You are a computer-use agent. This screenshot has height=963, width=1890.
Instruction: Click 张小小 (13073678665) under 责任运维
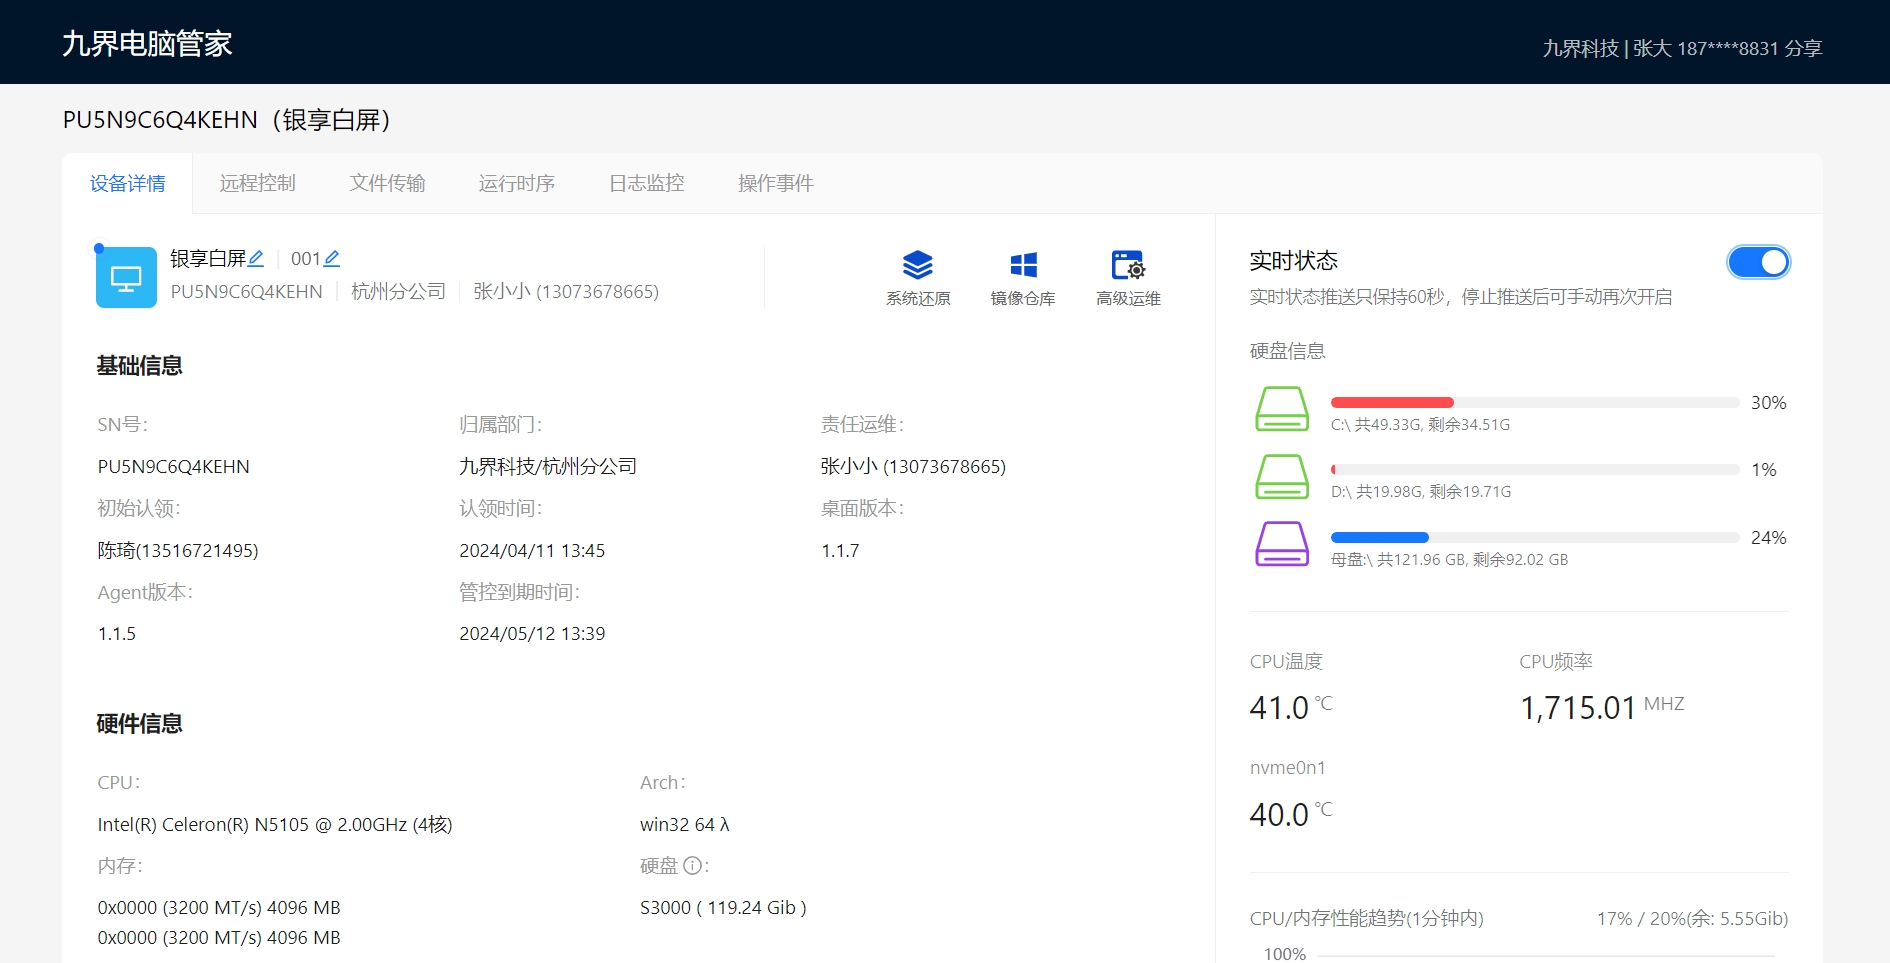point(913,467)
